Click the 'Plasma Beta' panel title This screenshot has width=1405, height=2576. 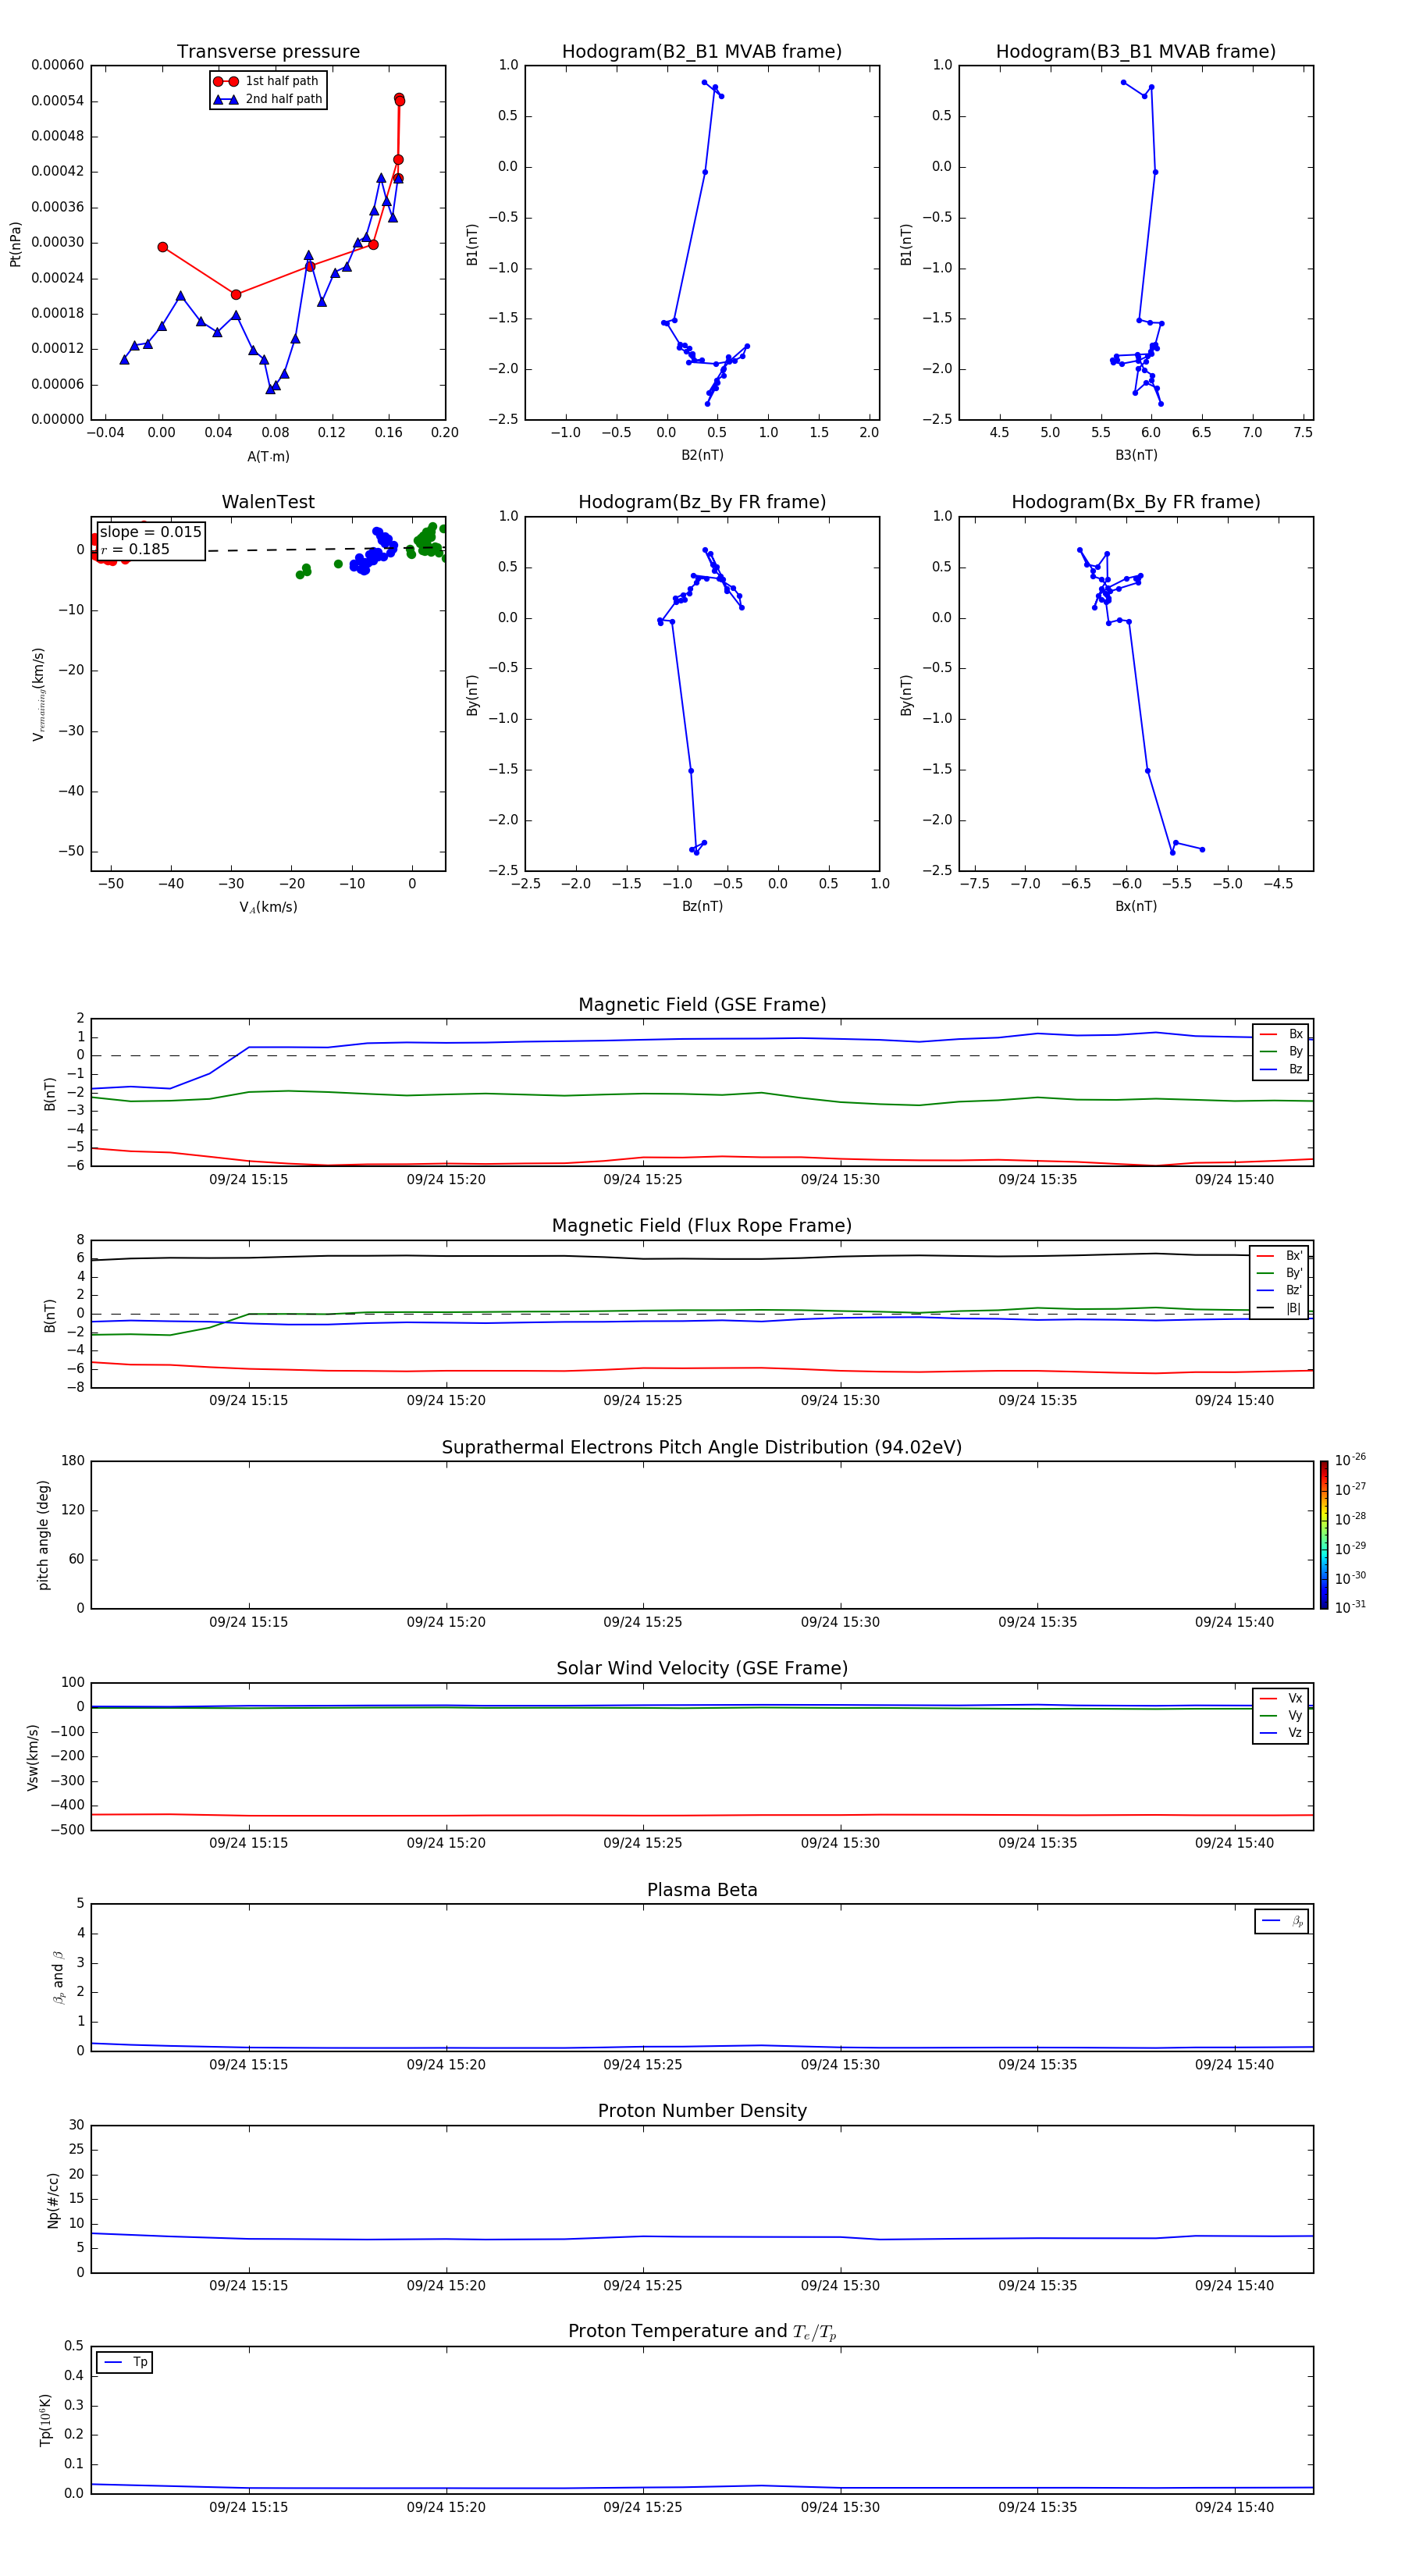coord(702,1891)
